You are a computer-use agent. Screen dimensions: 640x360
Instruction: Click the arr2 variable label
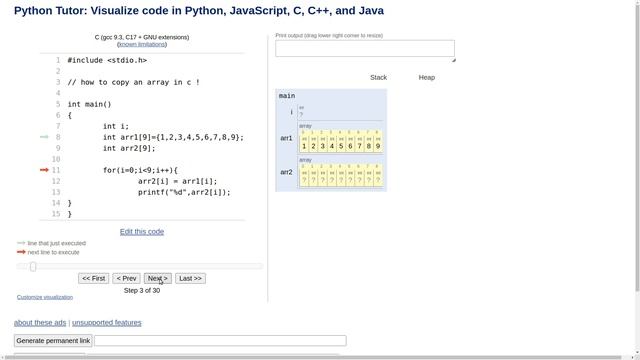(286, 172)
